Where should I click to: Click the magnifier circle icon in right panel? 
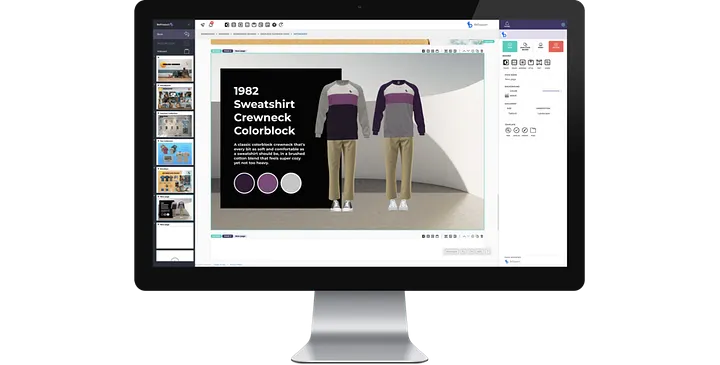click(x=508, y=130)
